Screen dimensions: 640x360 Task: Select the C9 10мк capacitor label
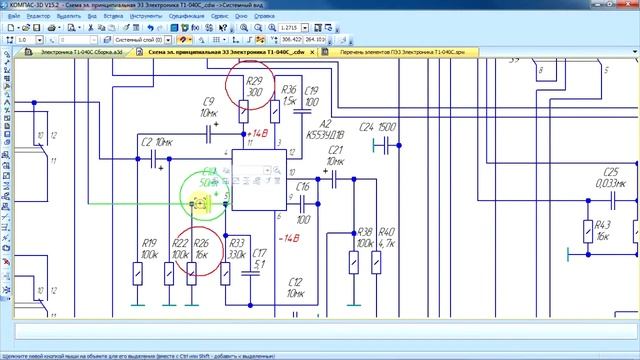pos(209,107)
